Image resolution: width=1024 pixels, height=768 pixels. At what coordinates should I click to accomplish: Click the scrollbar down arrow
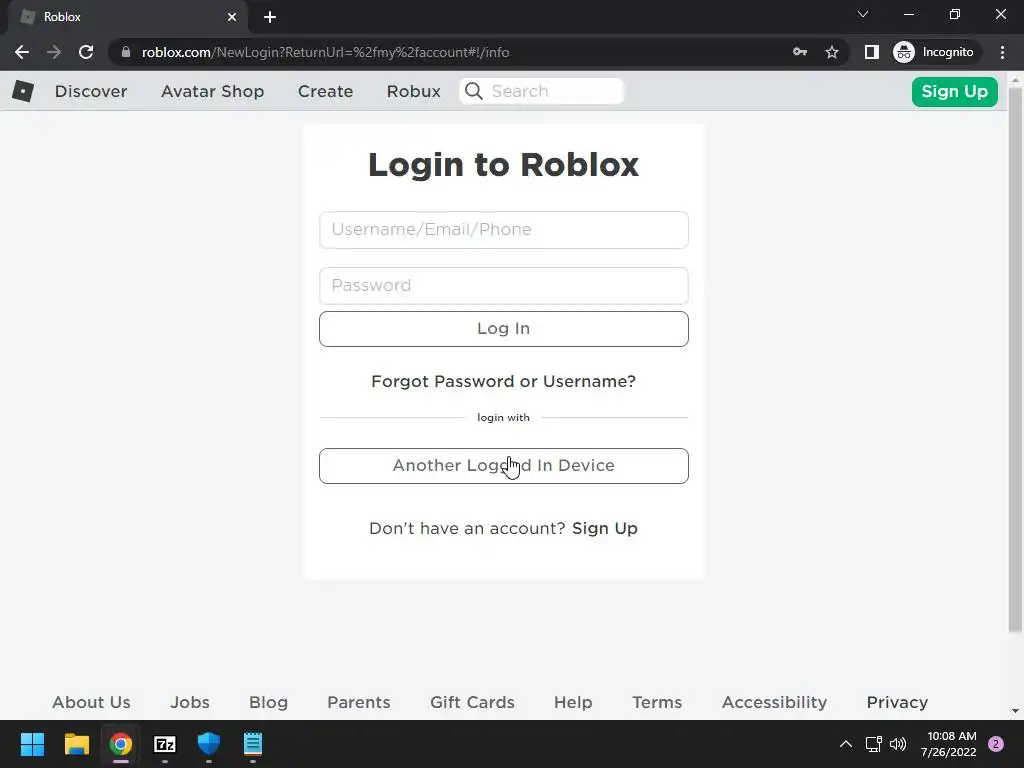click(x=1015, y=711)
